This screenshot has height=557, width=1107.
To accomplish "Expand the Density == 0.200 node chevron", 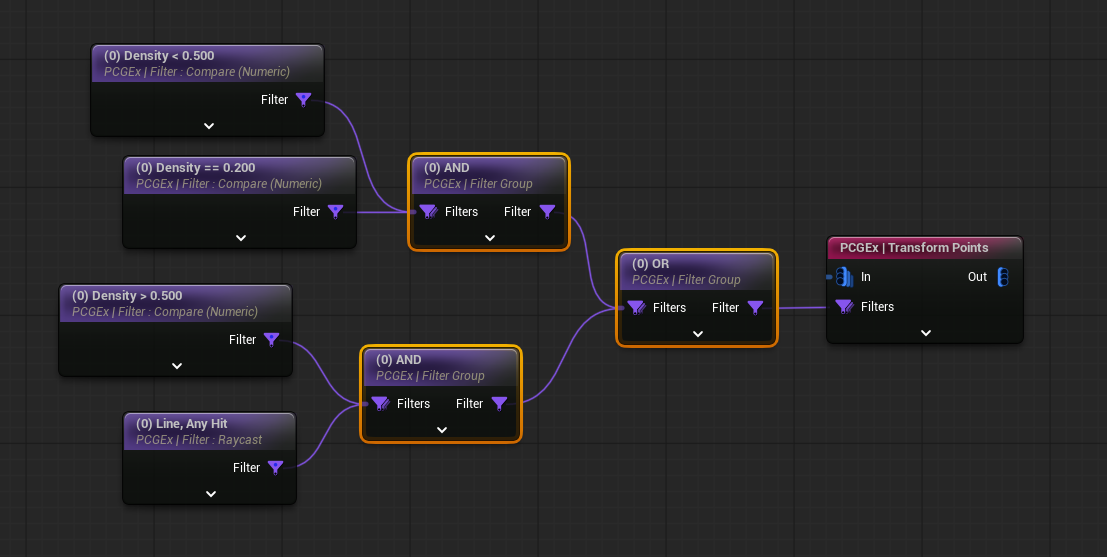I will [x=240, y=238].
